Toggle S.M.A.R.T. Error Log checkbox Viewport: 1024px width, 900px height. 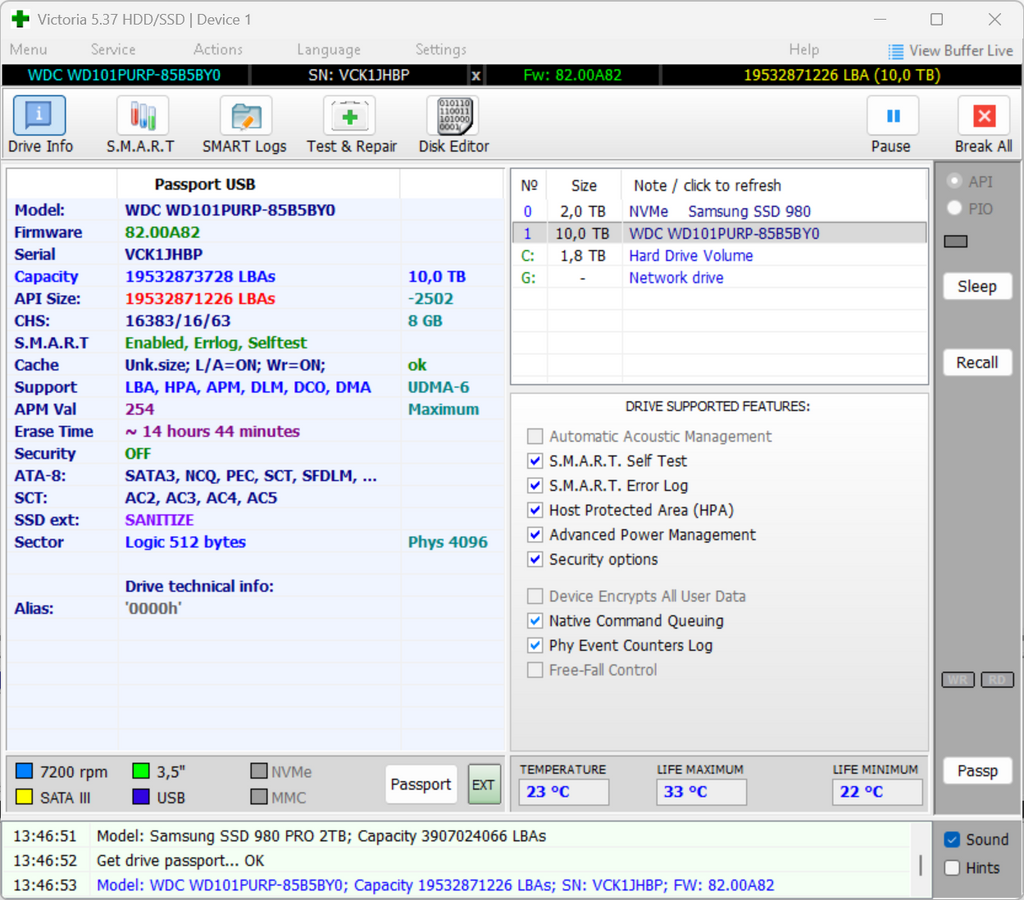535,486
